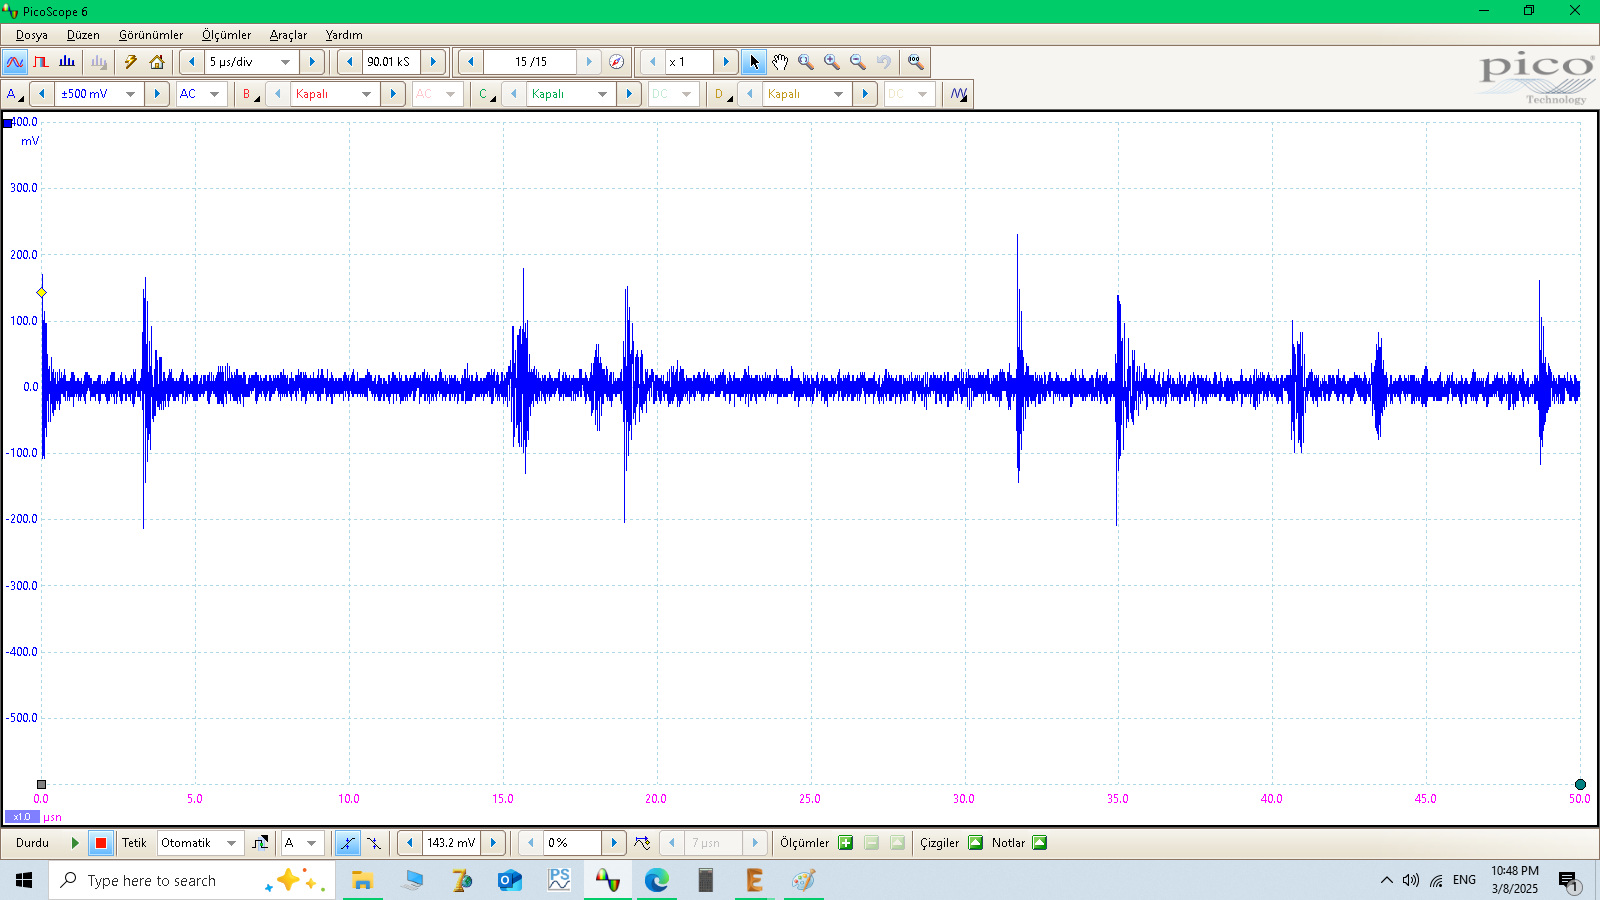1600x900 pixels.
Task: Open the signal generator lightning icon
Action: click(131, 62)
